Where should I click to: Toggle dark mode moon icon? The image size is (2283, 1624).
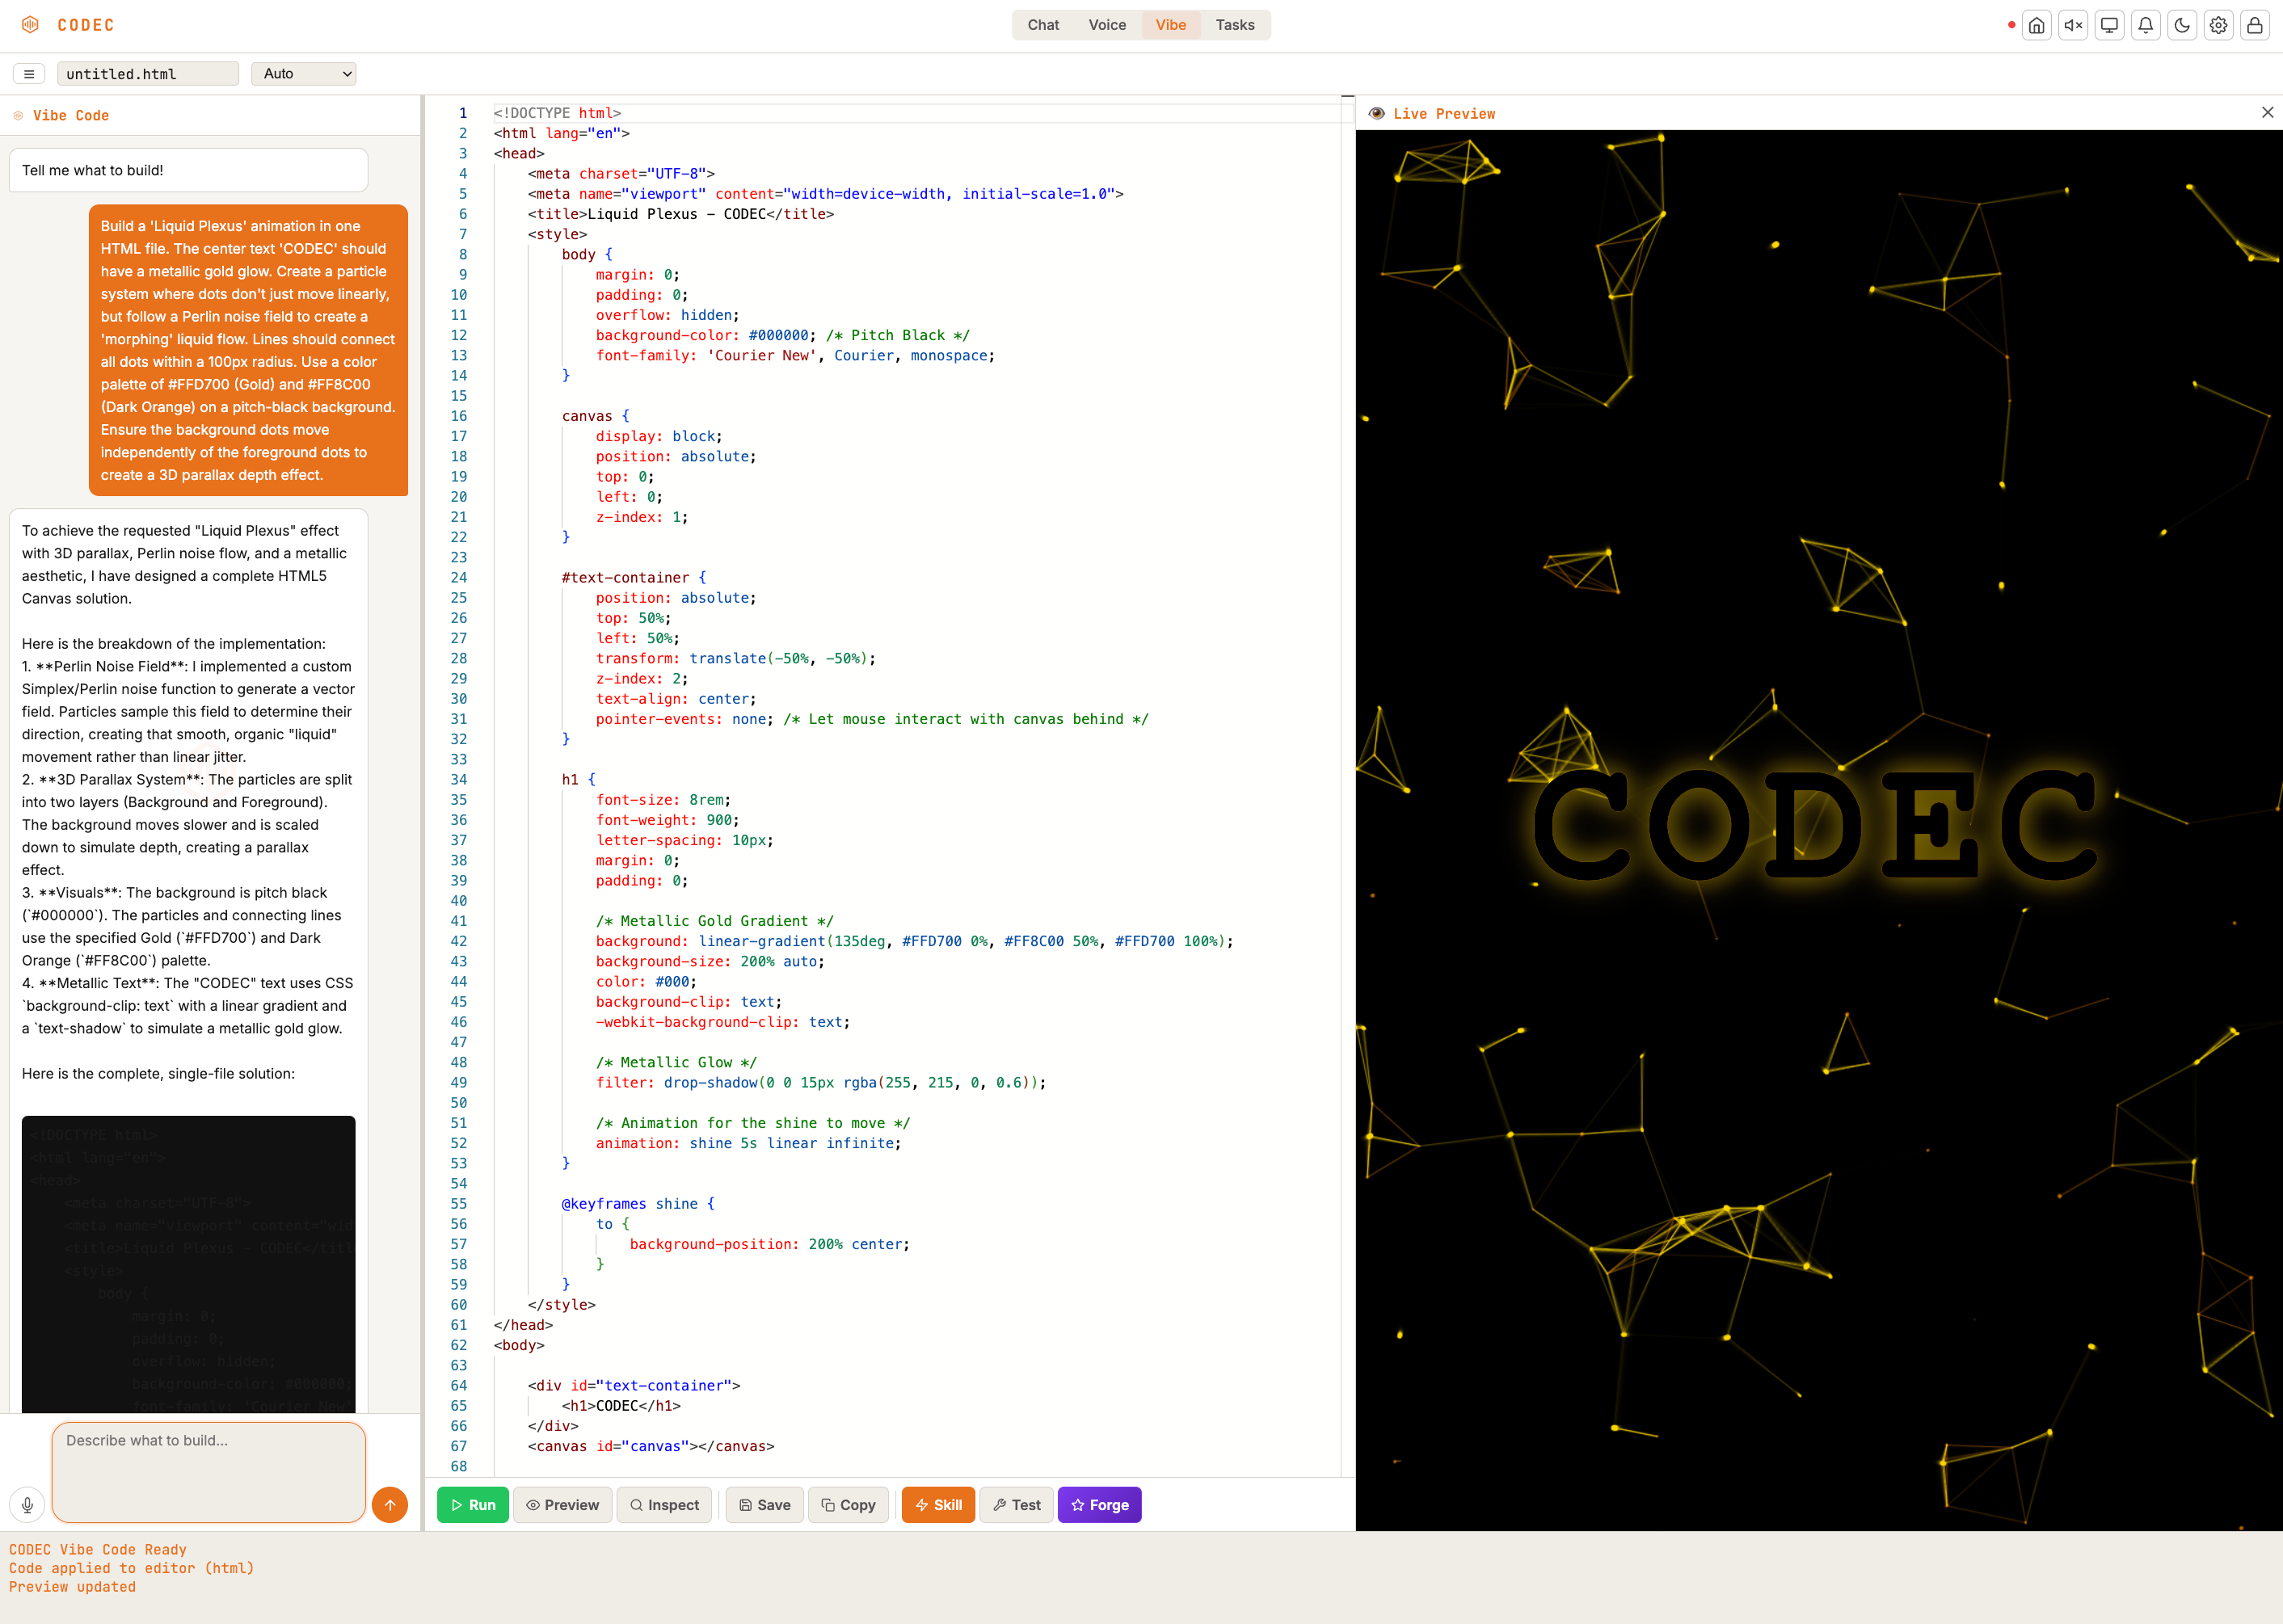pos(2182,25)
